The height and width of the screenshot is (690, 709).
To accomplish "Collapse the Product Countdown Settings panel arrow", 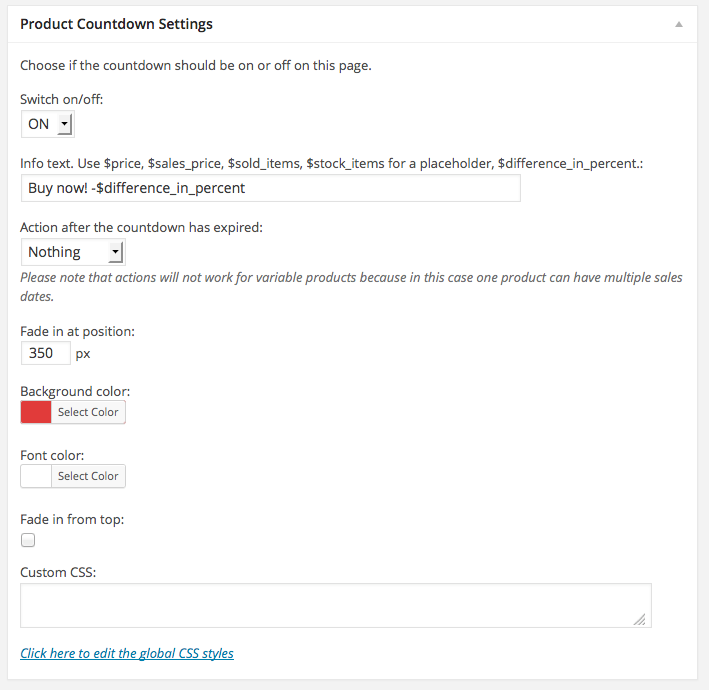I will pyautogui.click(x=679, y=24).
